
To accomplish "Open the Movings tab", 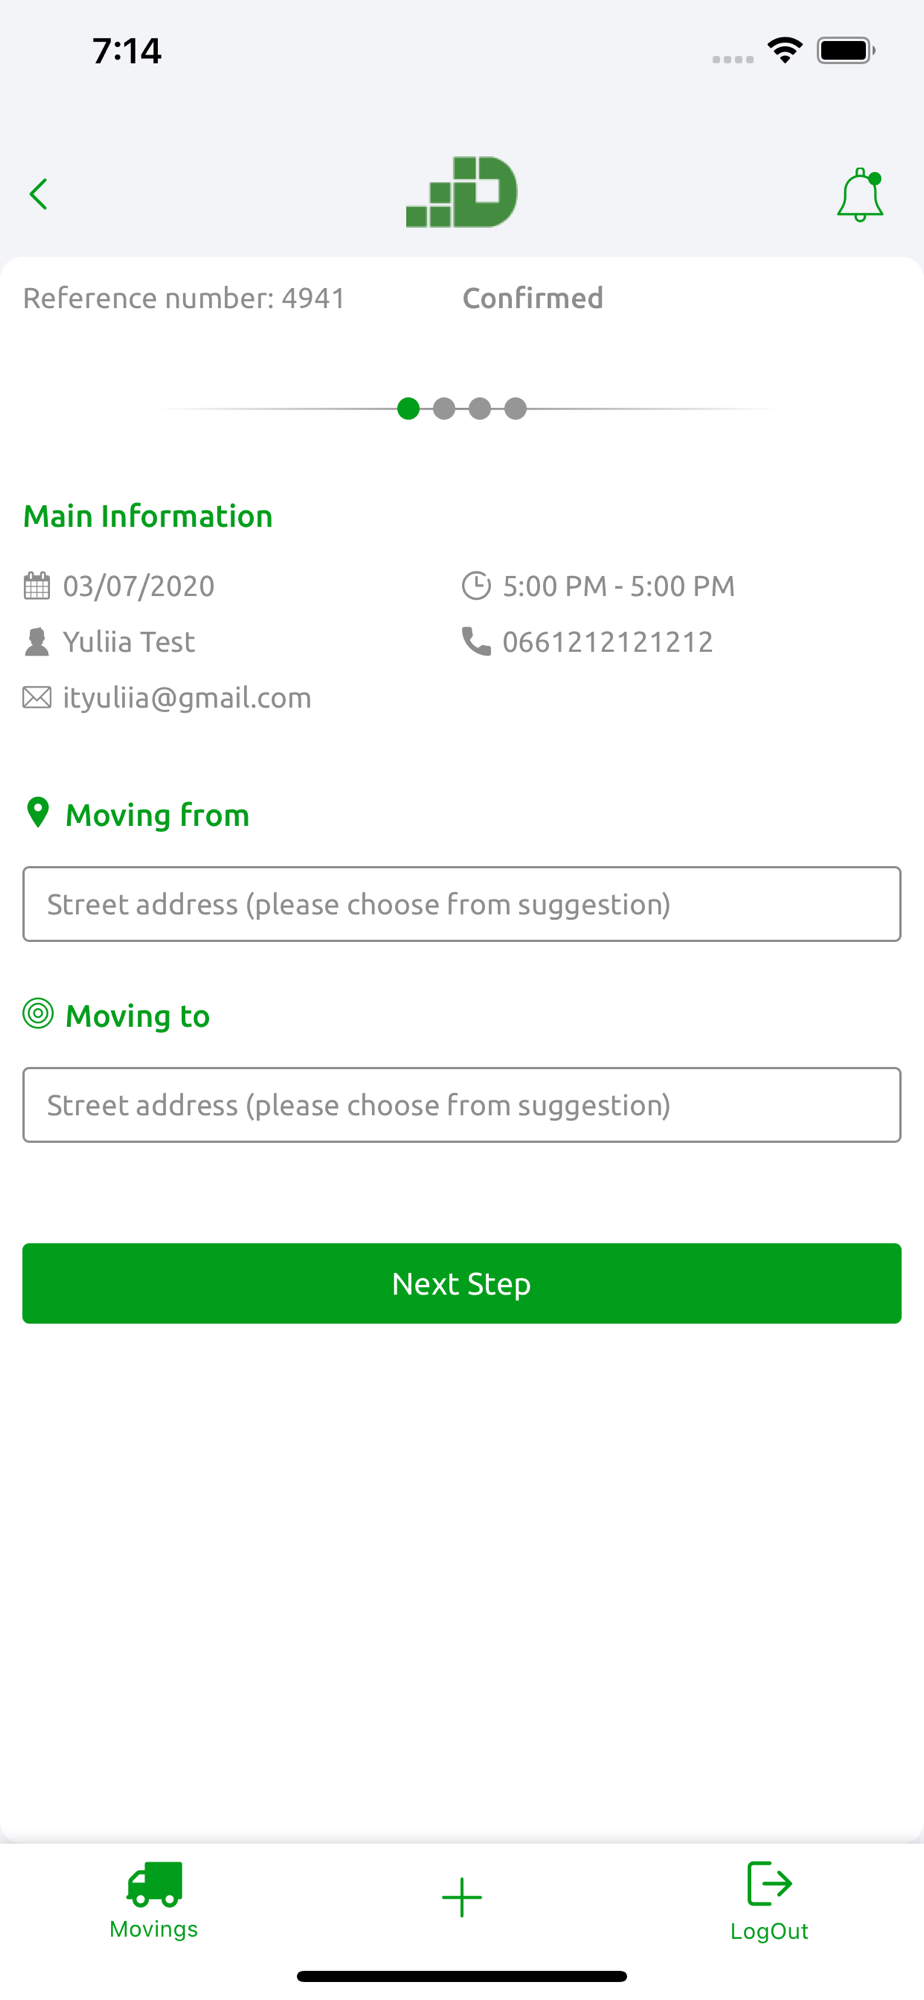I will point(154,1900).
